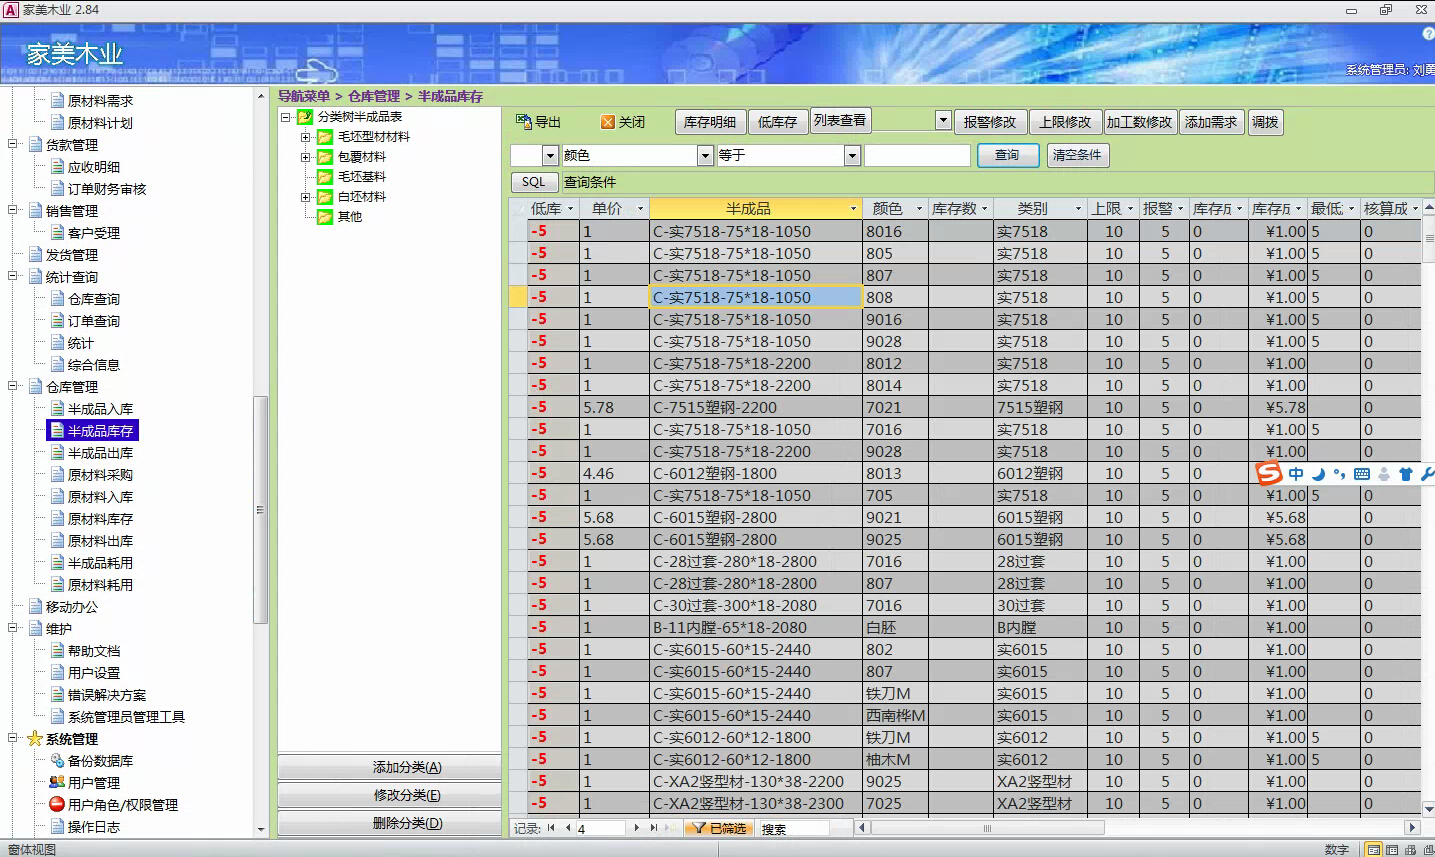This screenshot has width=1435, height=857.
Task: Click the 已筛选 filter toggle
Action: [720, 828]
